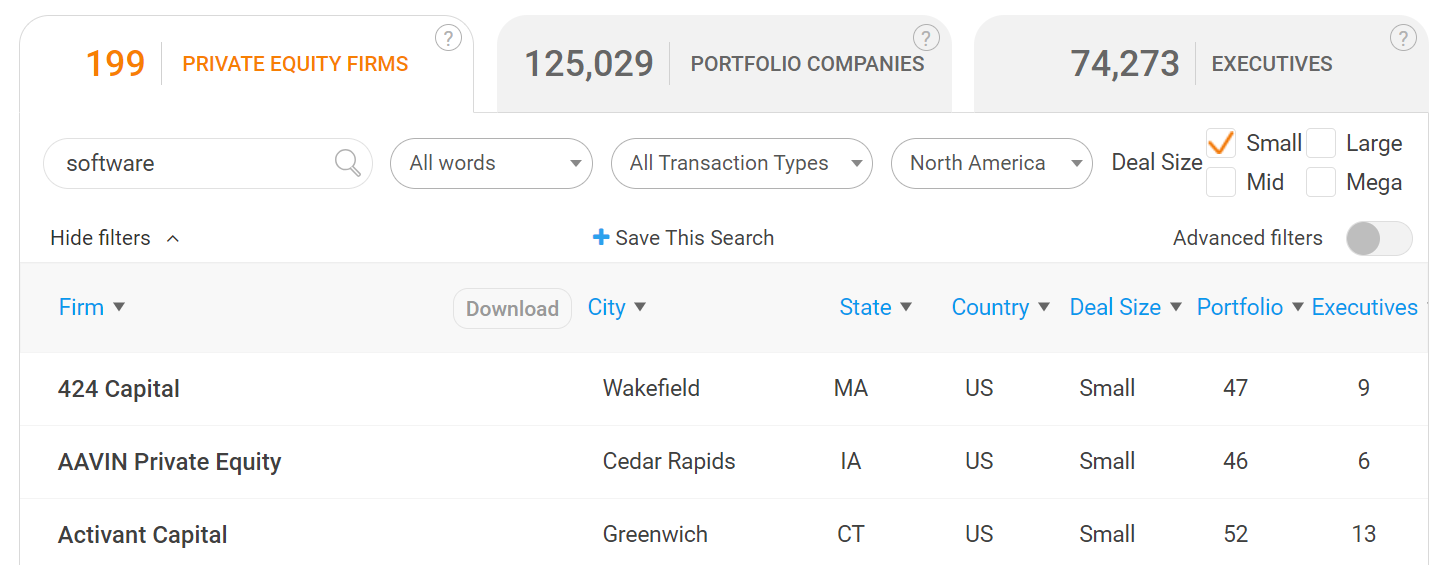Enable the Advanced filters toggle
1453x565 pixels.
click(1379, 238)
